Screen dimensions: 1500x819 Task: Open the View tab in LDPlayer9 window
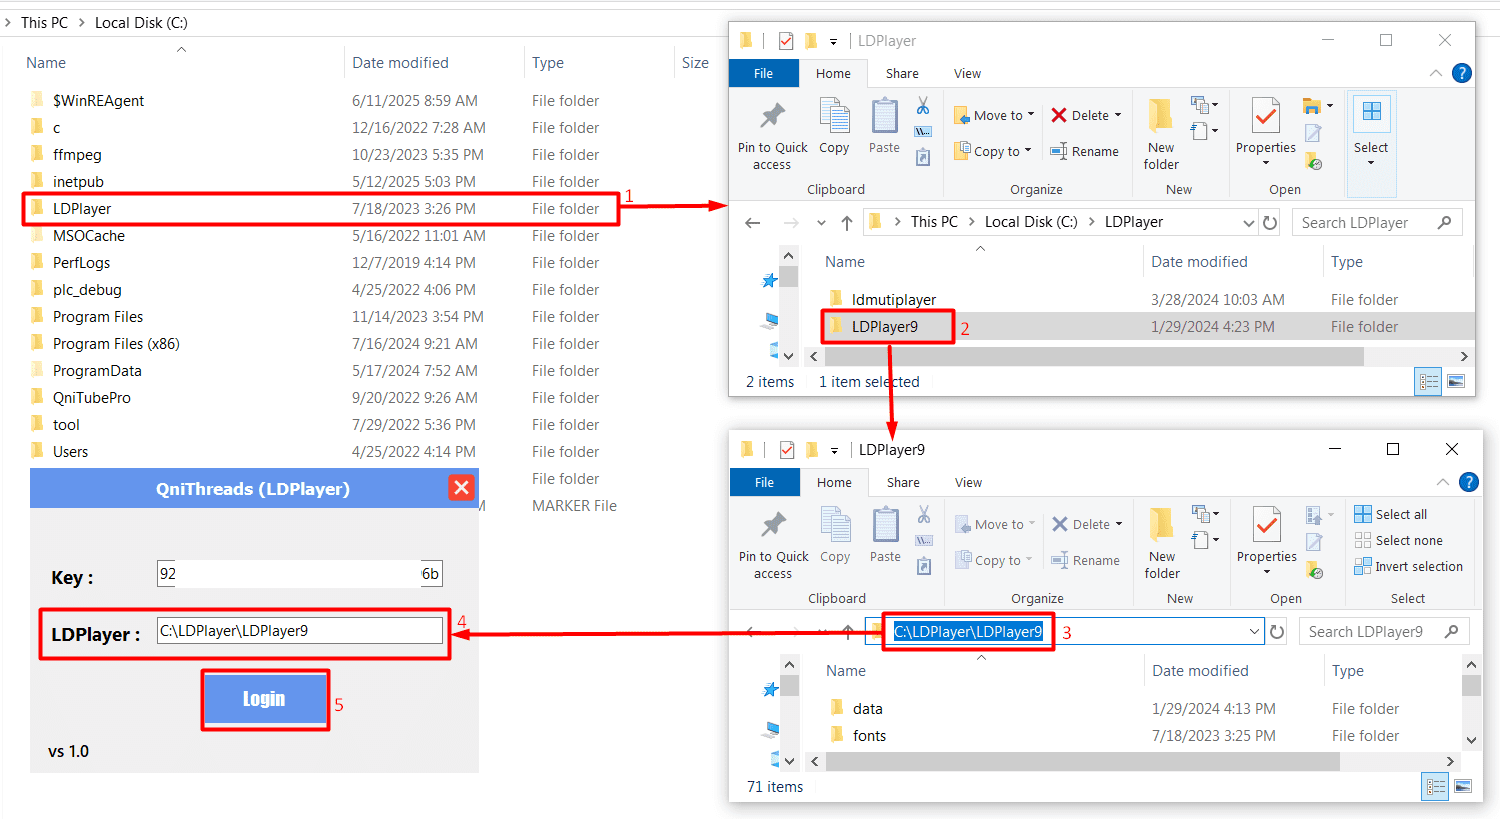[x=968, y=482]
